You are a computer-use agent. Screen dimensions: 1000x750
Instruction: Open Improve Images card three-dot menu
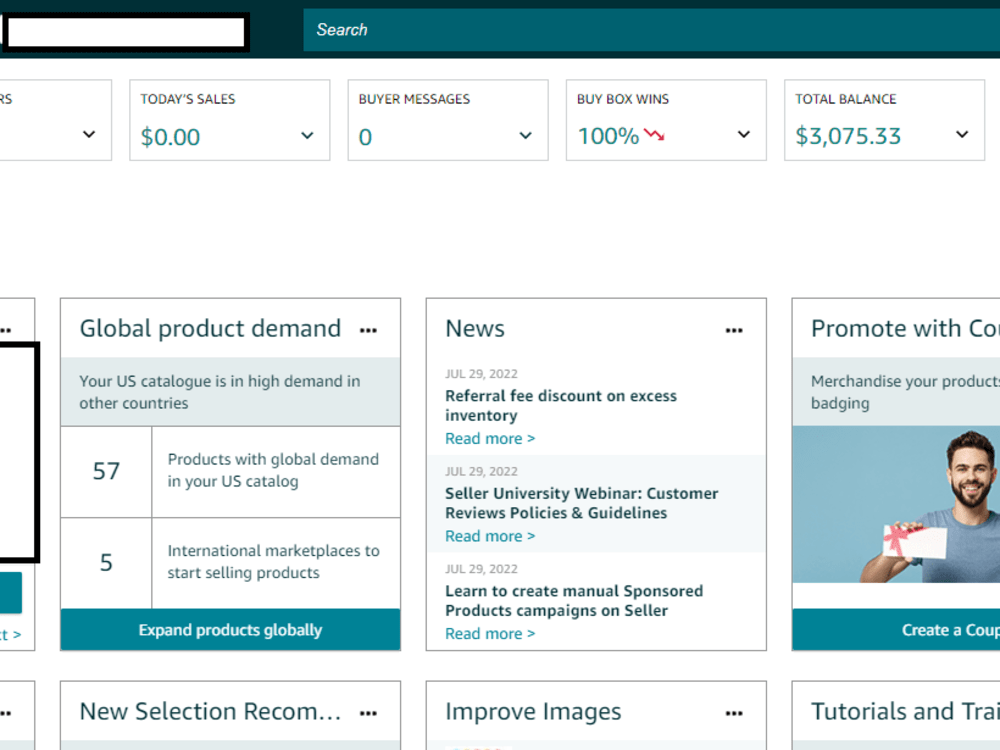click(x=734, y=713)
